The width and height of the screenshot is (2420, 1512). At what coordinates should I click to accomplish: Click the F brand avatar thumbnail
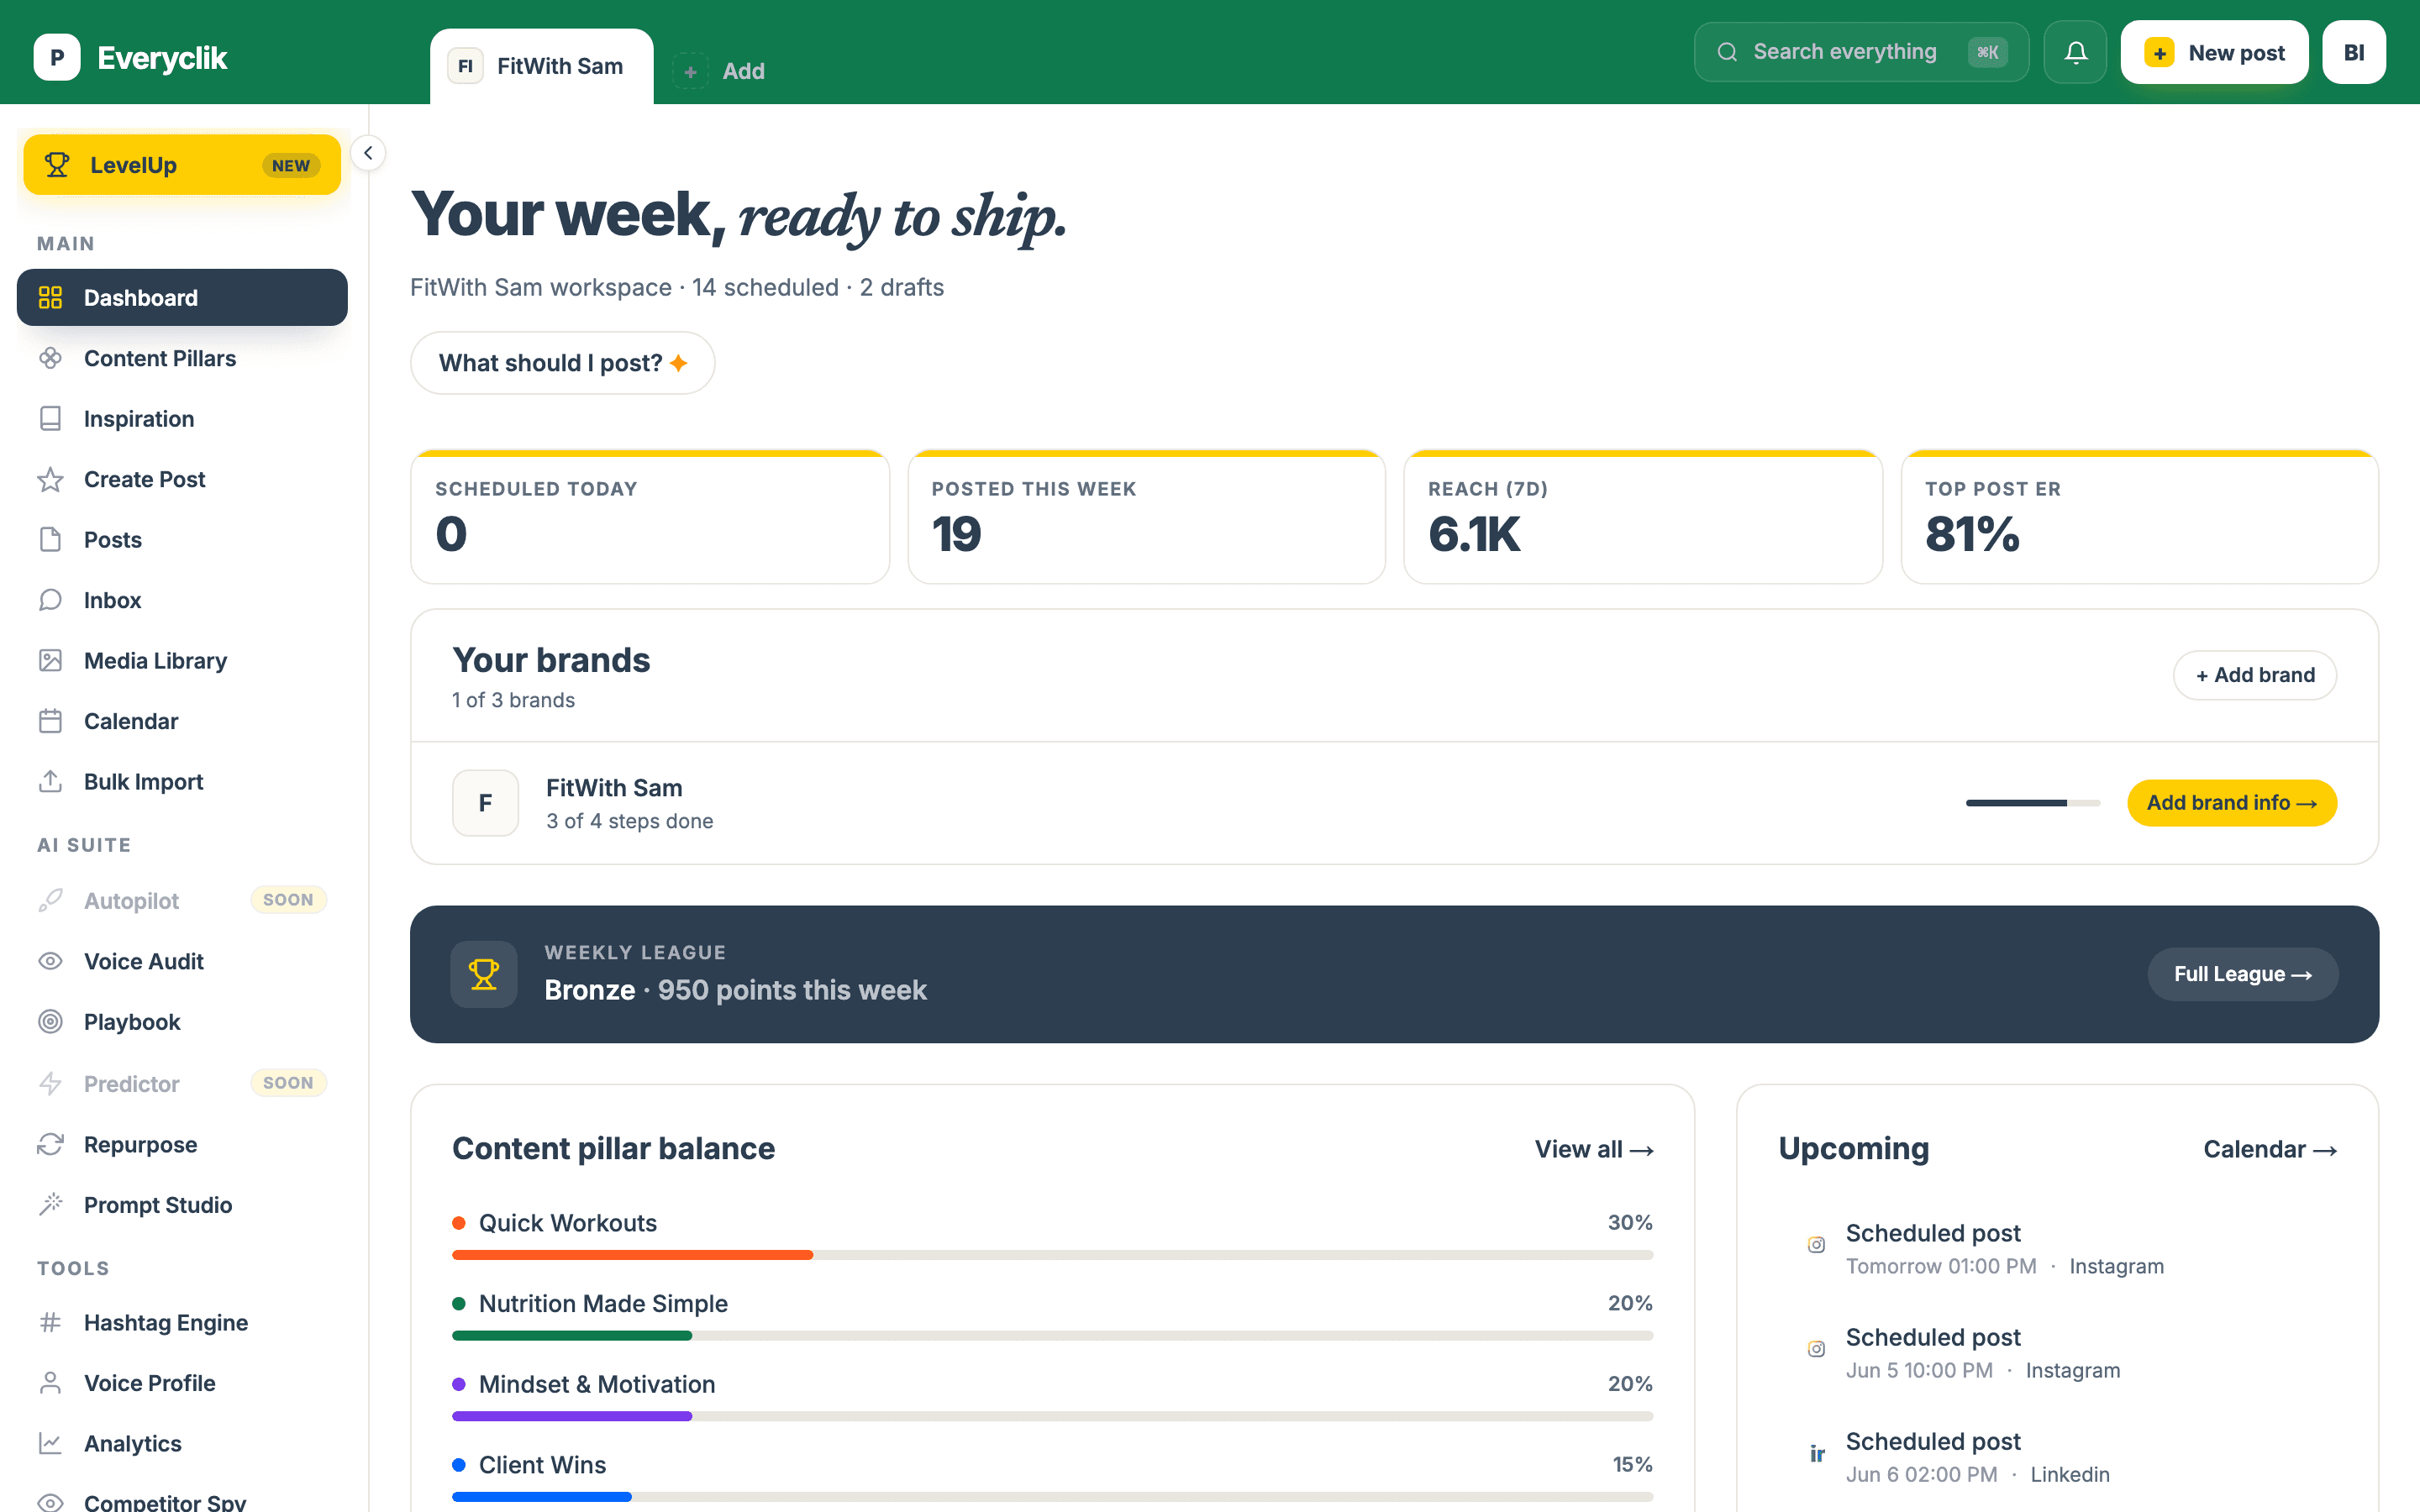(x=485, y=803)
